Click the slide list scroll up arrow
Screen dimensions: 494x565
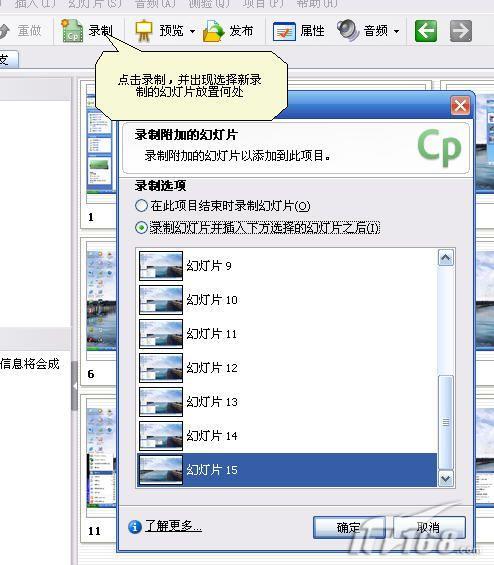tap(446, 258)
